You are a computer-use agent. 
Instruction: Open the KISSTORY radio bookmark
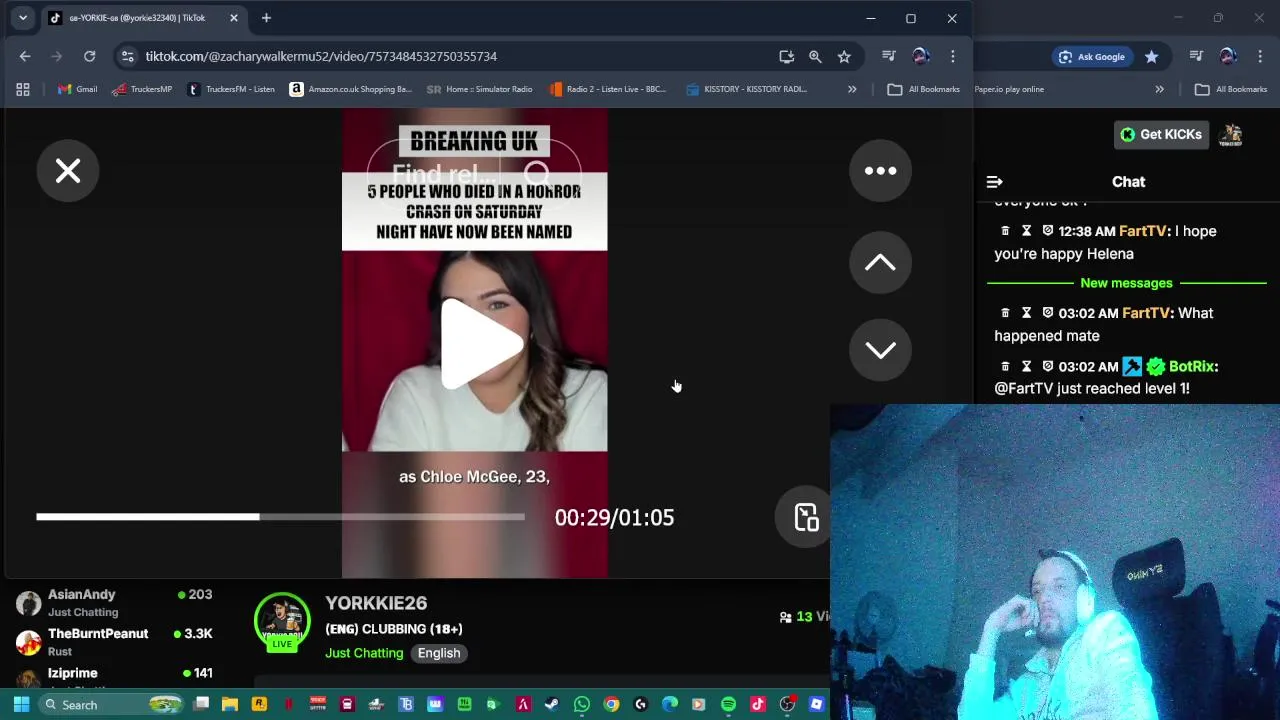coord(746,89)
